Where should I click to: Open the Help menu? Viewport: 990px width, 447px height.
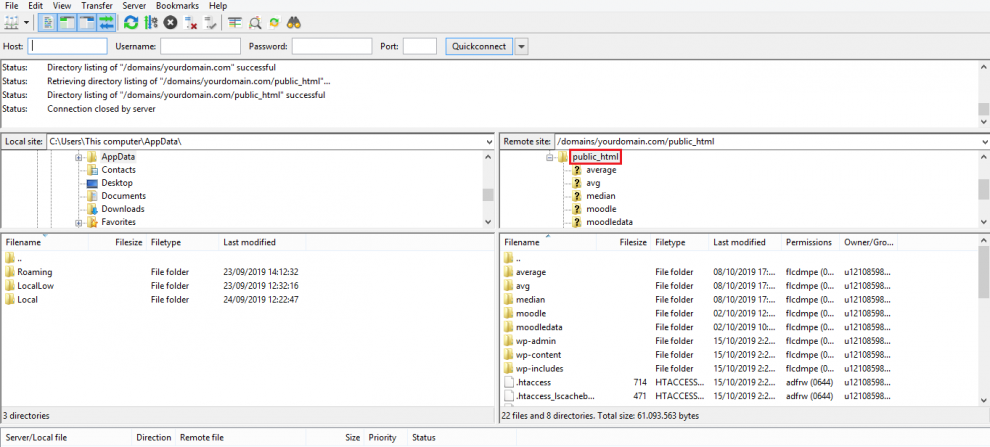point(218,6)
